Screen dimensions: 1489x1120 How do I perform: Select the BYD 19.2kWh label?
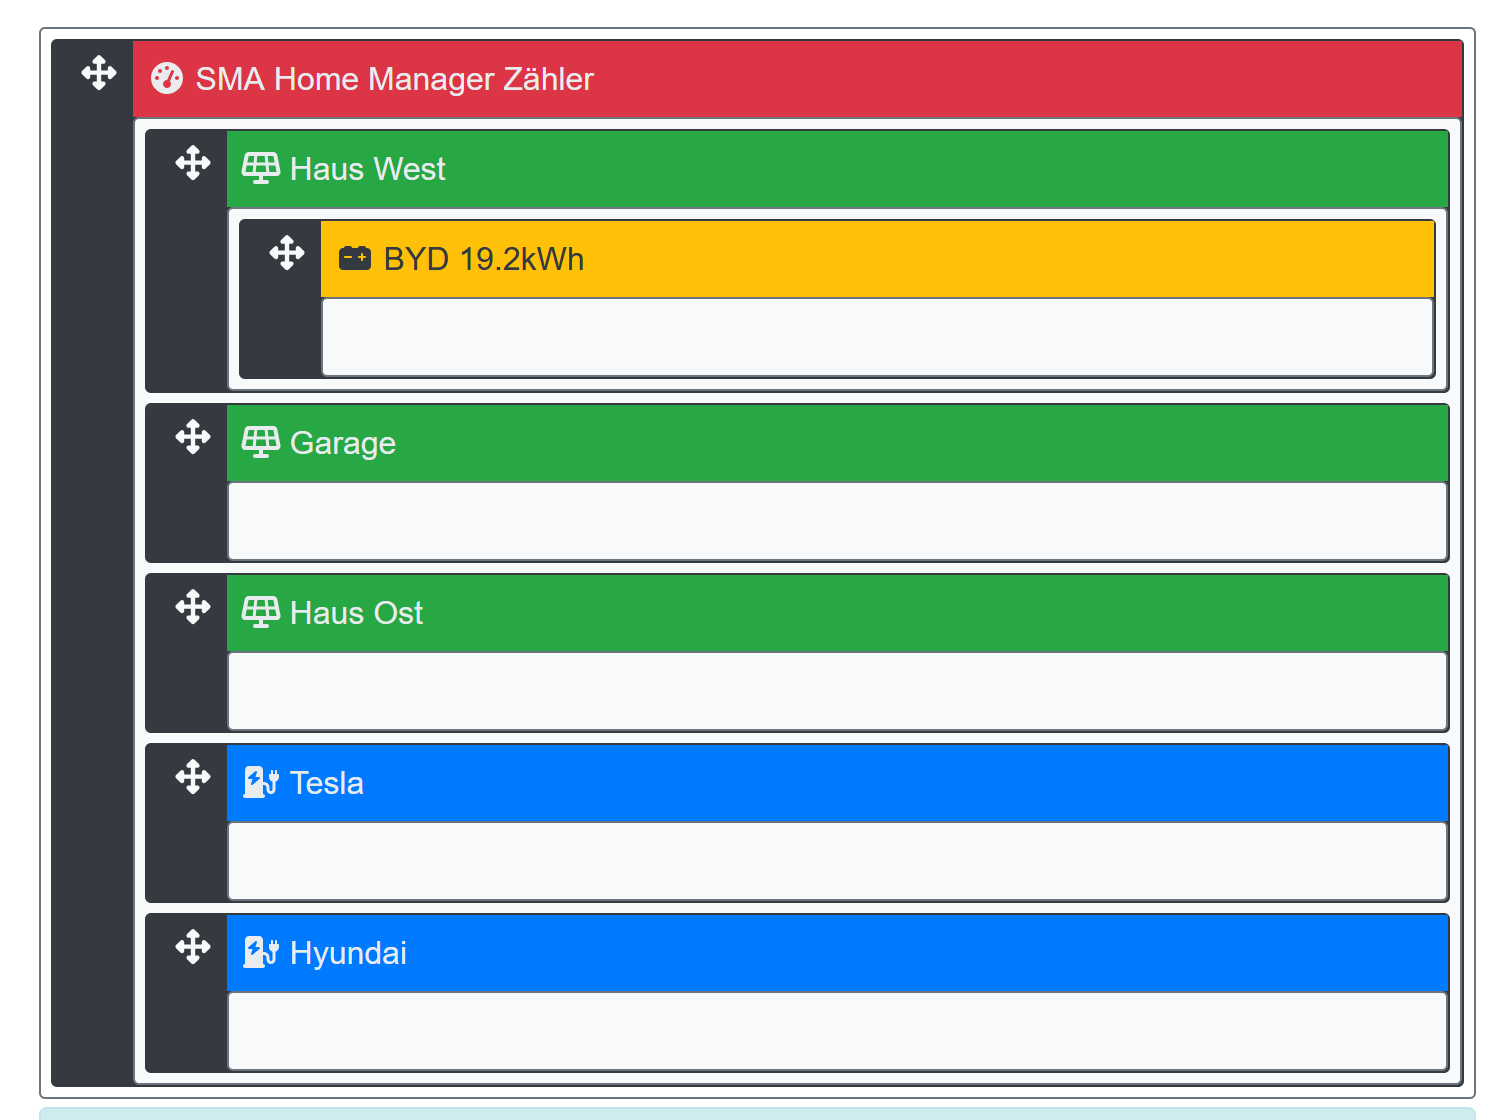[x=484, y=259]
